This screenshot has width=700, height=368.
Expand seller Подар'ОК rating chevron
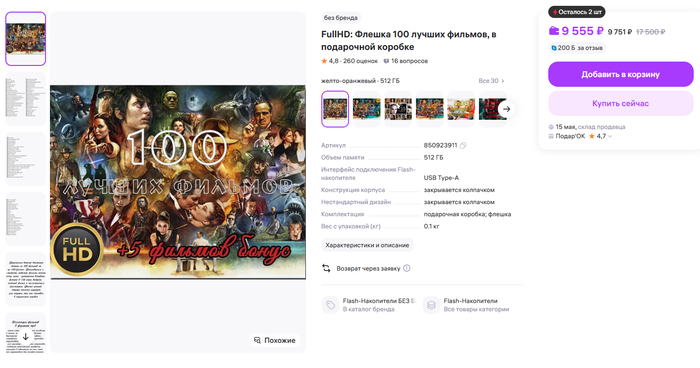610,136
